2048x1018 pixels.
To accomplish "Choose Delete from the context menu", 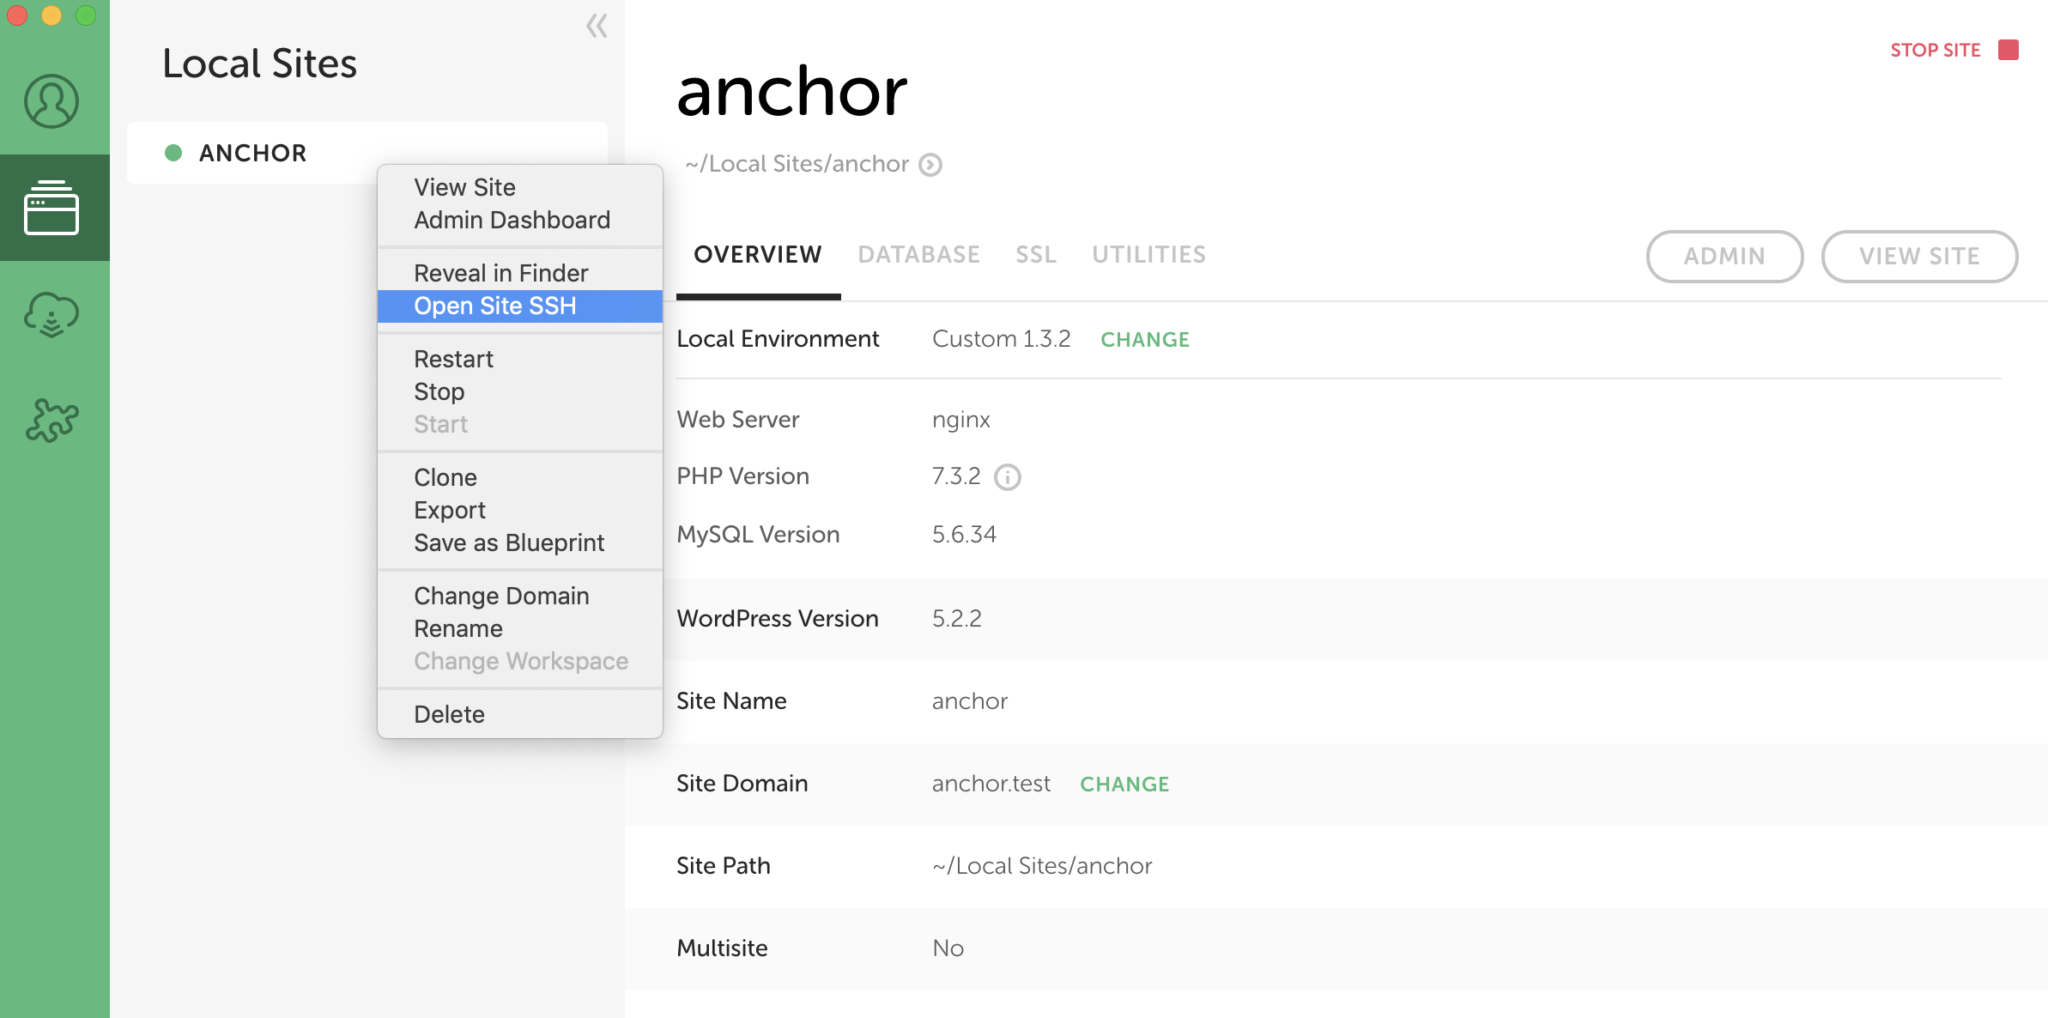I will (520, 714).
